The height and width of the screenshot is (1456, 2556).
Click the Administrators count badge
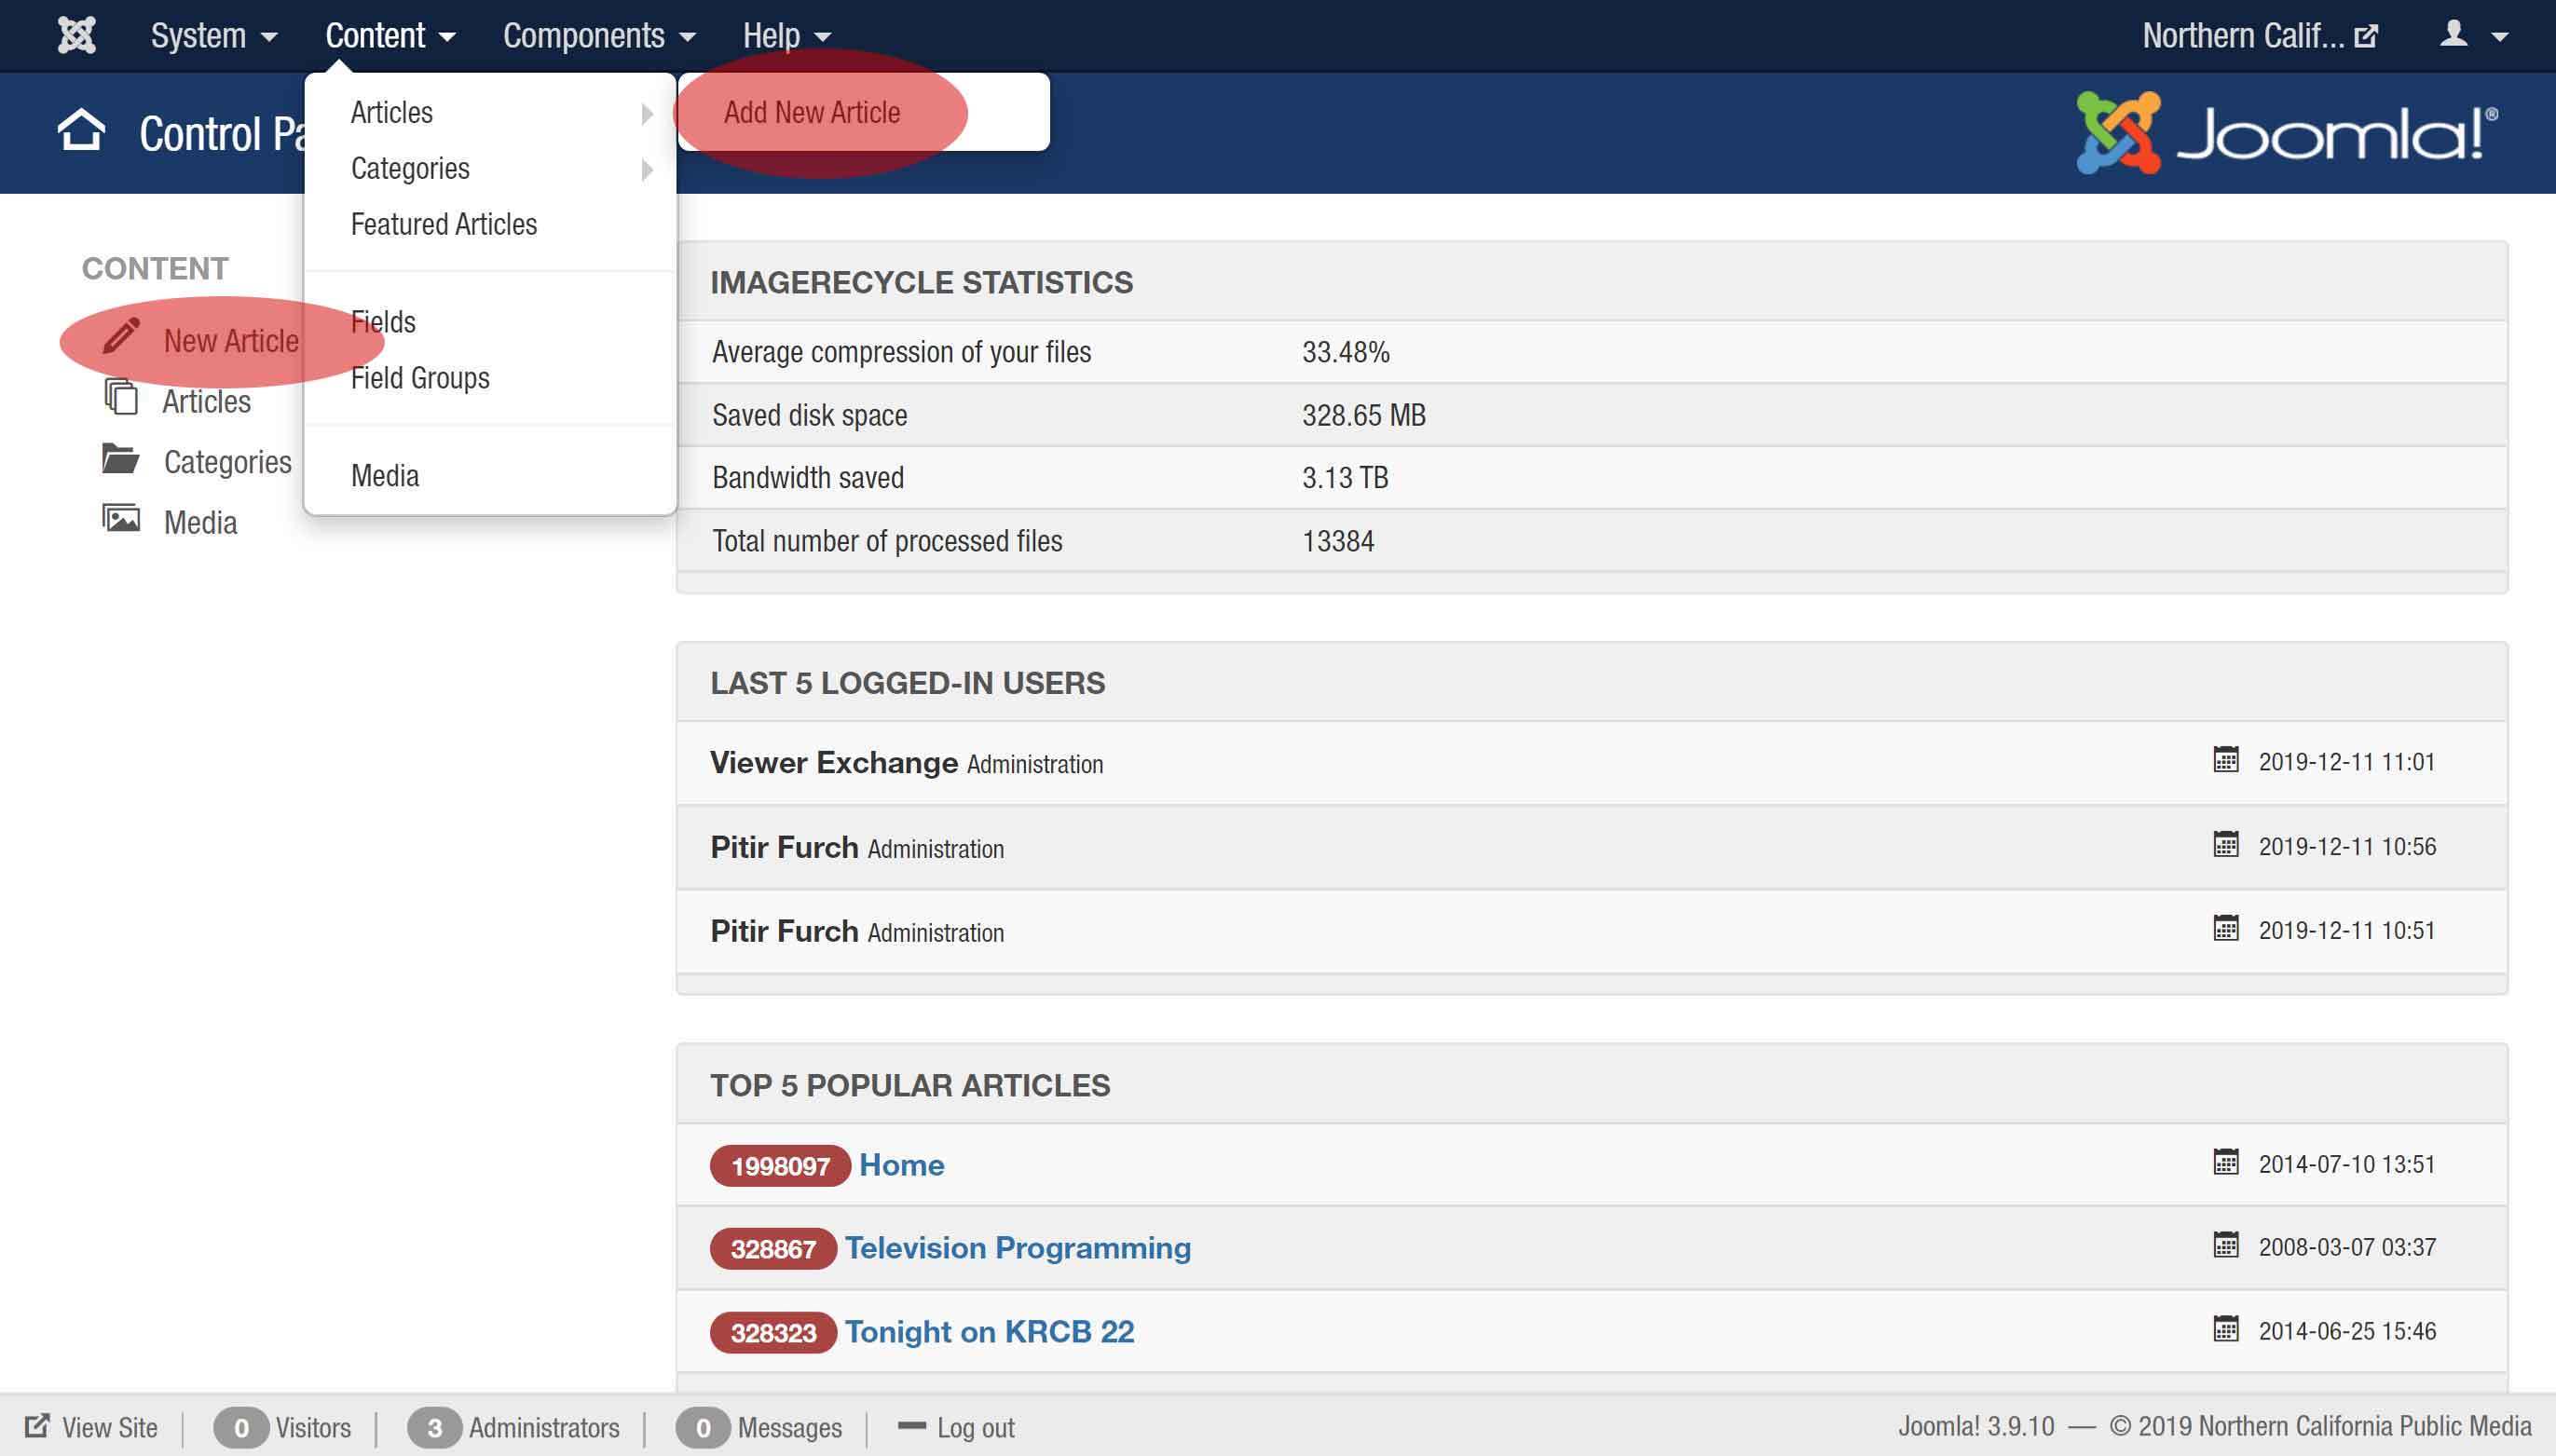(434, 1428)
